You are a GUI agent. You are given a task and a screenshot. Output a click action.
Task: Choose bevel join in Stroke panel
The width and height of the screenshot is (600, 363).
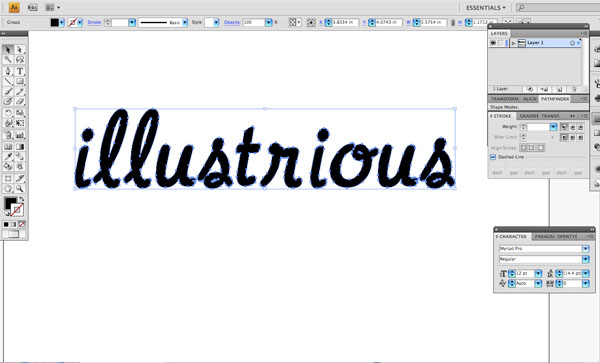pos(581,137)
